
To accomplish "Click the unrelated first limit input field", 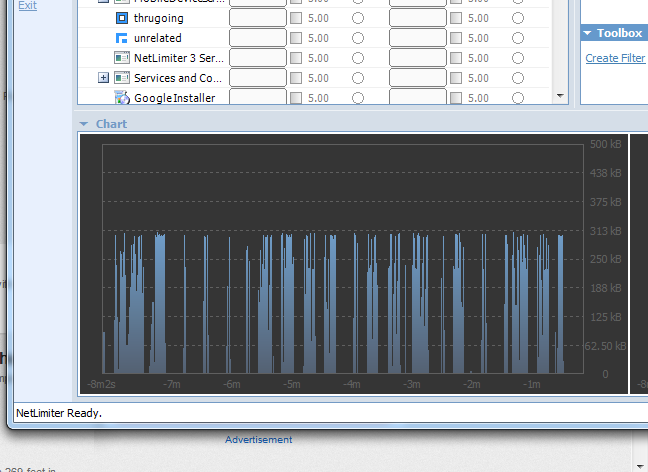I will [x=258, y=38].
